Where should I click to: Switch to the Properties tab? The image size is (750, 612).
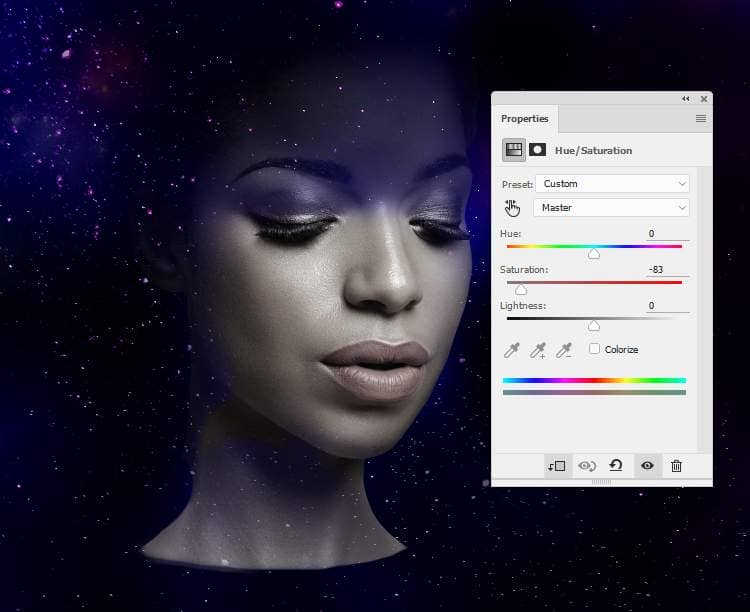coord(525,119)
